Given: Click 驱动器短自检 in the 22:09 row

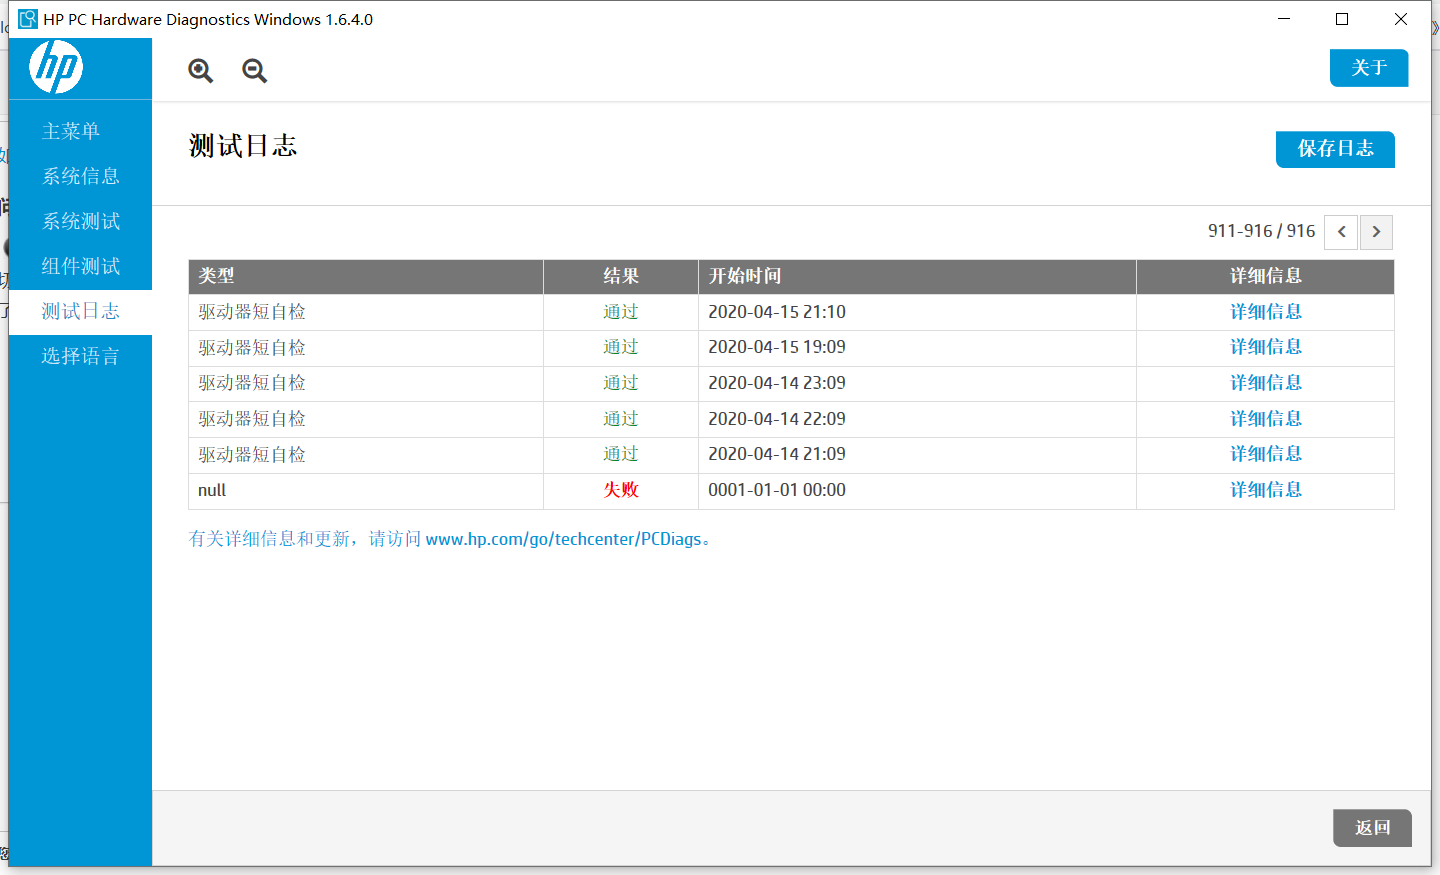Looking at the screenshot, I should [x=252, y=419].
